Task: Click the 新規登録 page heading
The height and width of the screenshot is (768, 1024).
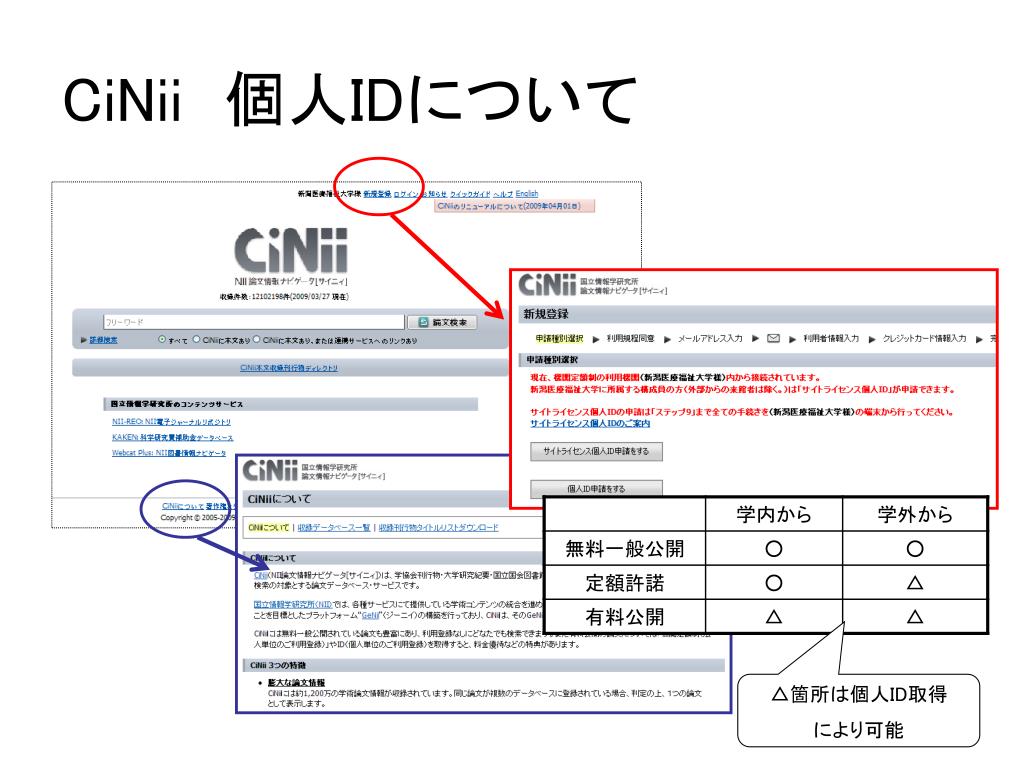Action: coord(545,314)
